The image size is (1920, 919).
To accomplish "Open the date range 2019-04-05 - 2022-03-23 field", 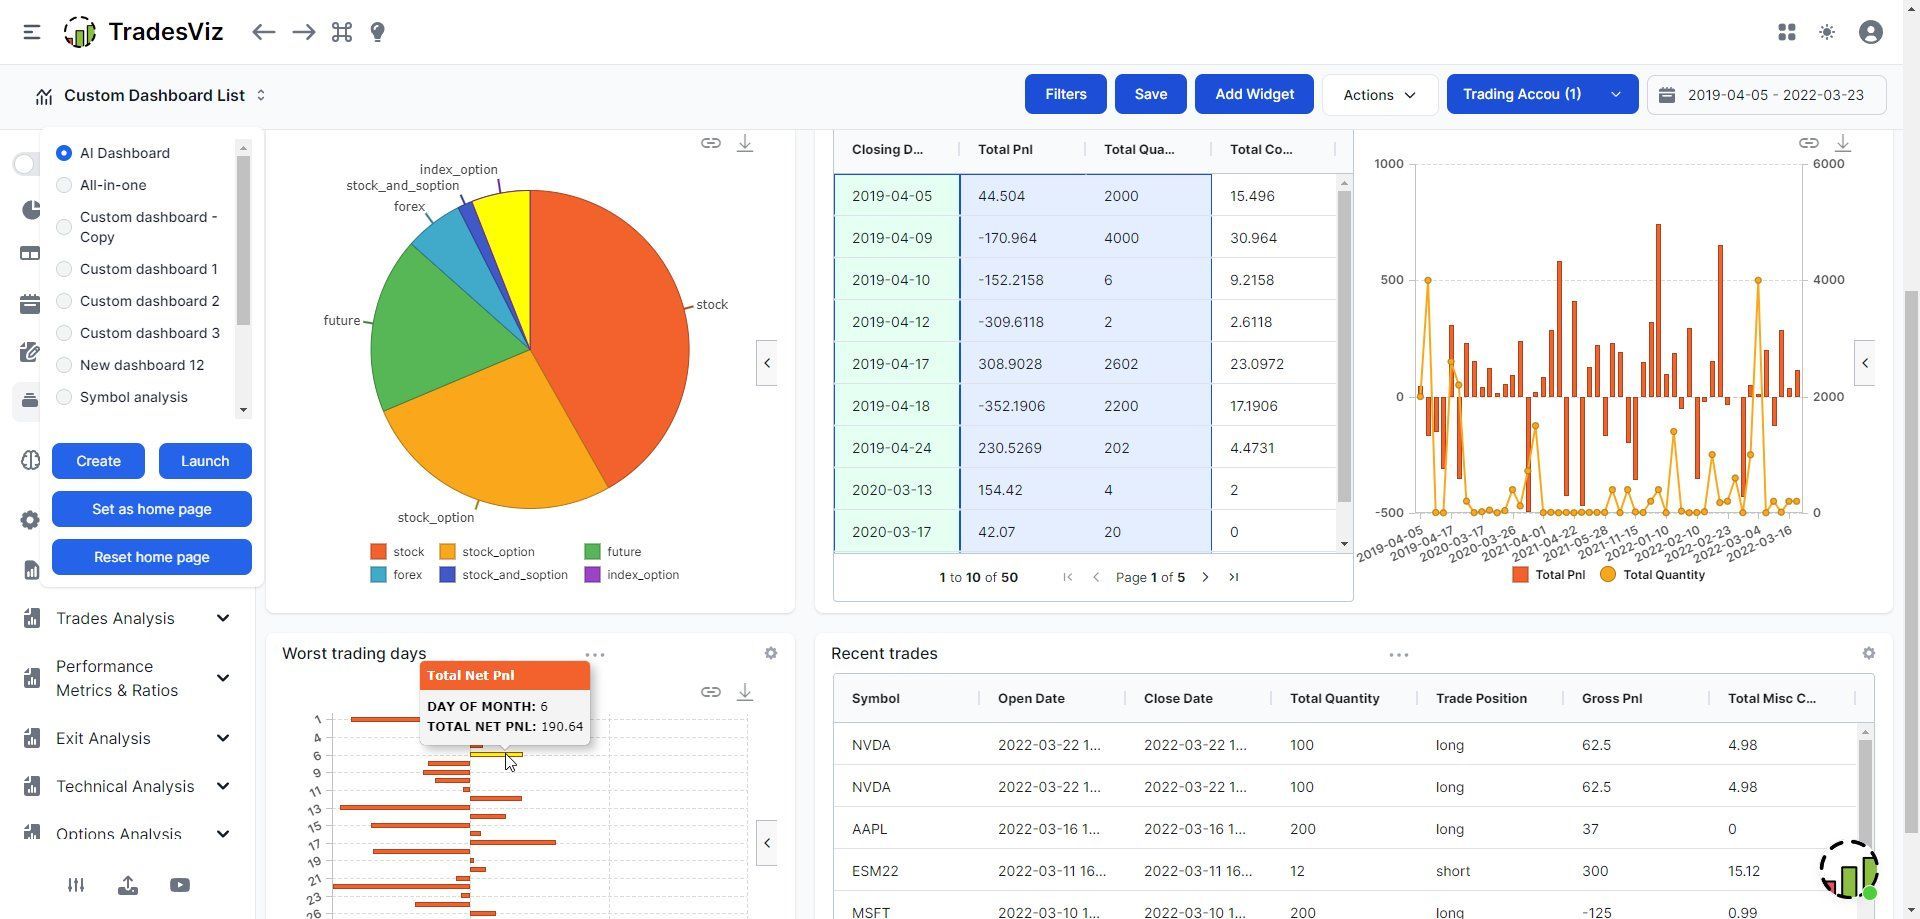I will pos(1767,95).
